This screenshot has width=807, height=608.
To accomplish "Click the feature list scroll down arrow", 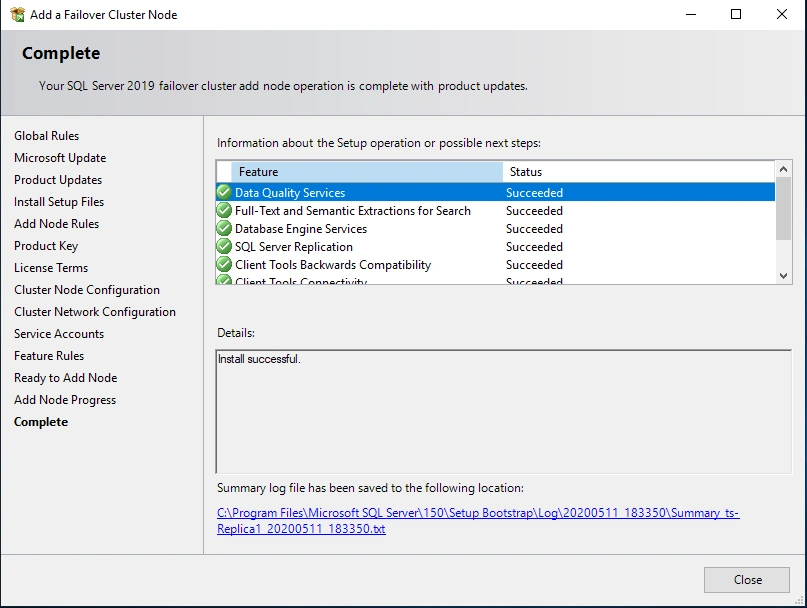I will pos(783,275).
